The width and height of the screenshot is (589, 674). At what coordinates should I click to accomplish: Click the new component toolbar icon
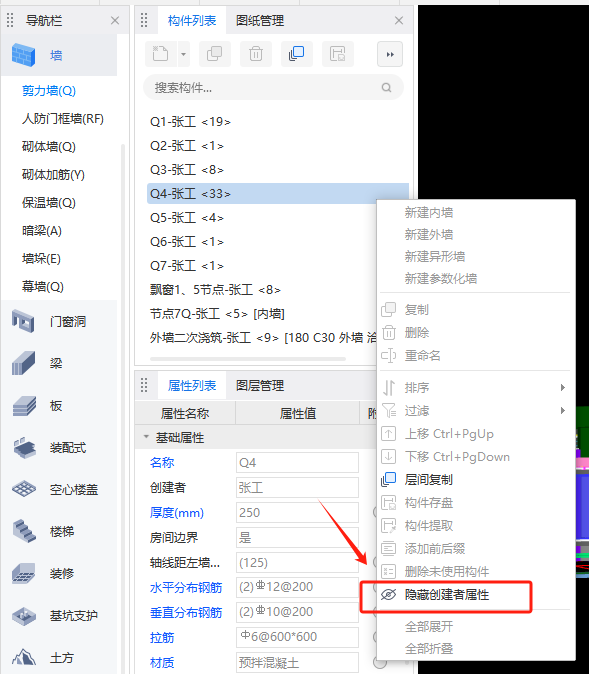(161, 54)
